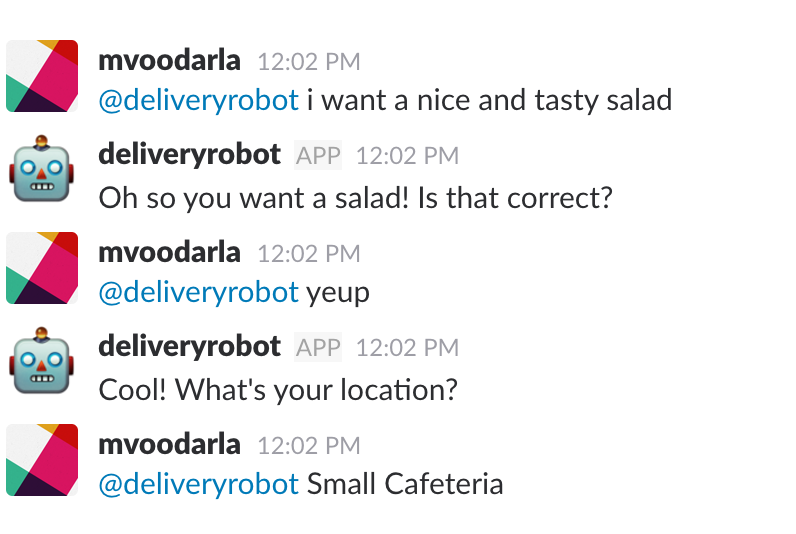Open robot avatar beside the location question

coord(40,363)
